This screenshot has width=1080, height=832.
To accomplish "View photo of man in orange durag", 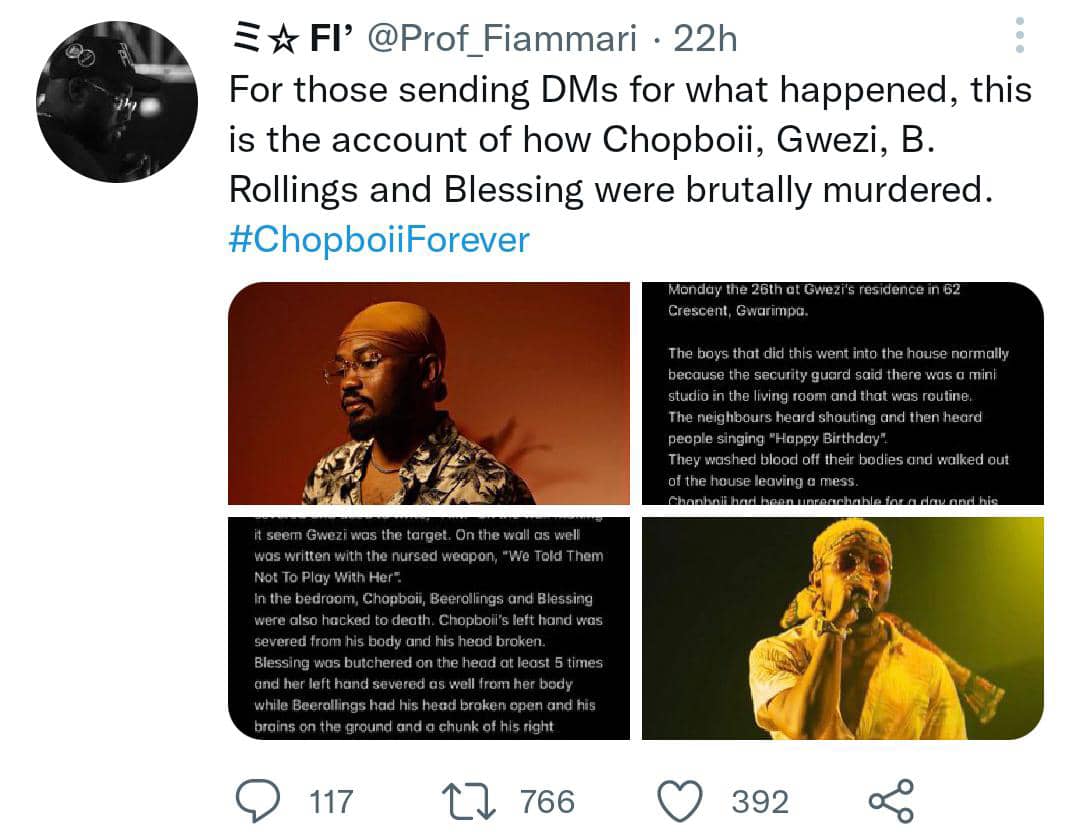I will (x=429, y=393).
